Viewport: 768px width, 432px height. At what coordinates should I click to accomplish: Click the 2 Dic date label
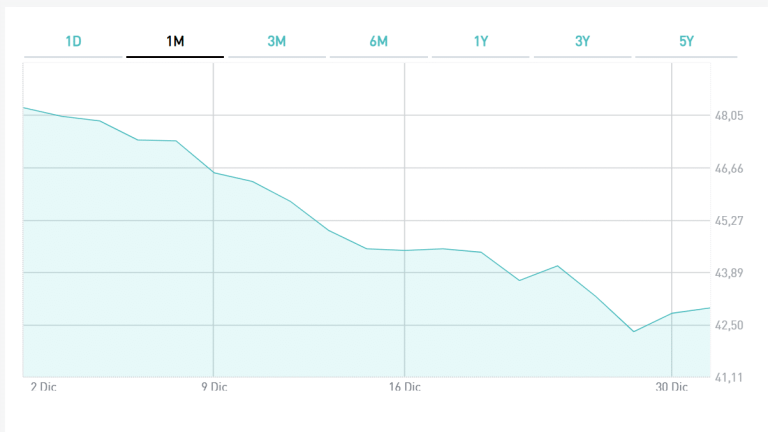(x=43, y=386)
